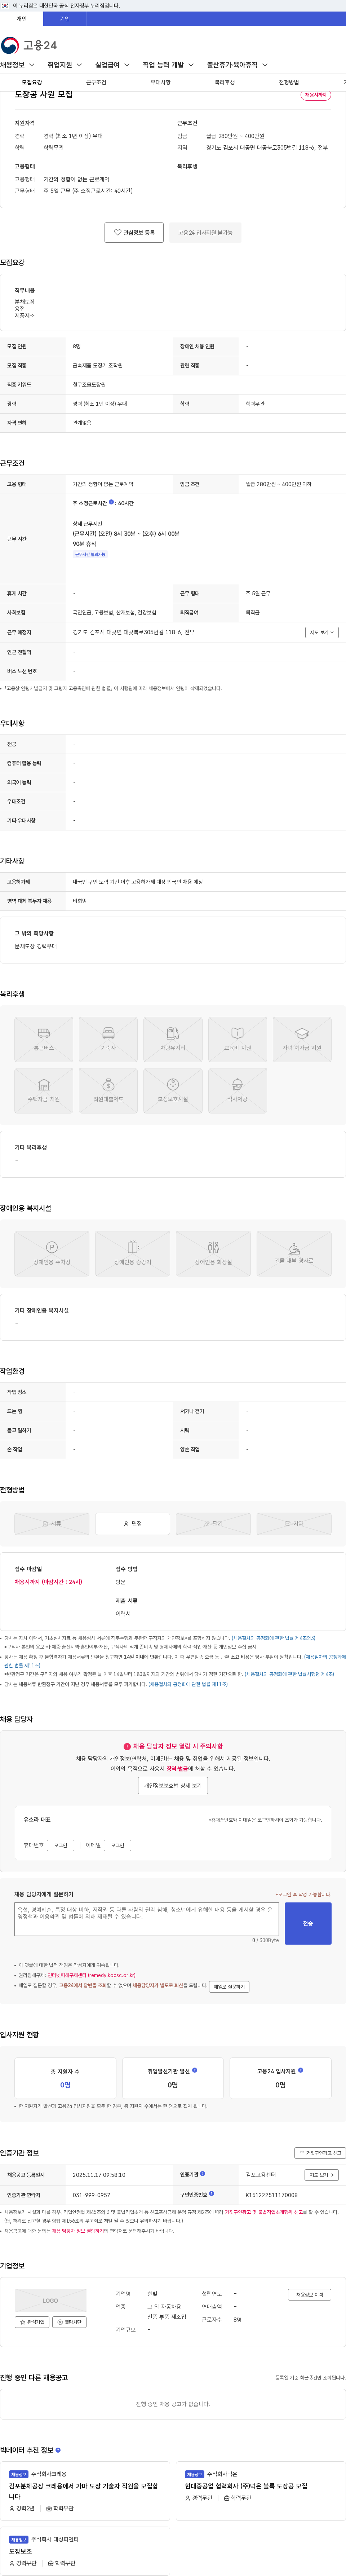Viewport: 346px width, 2576px height.
Task: Click the 서류 selection step
Action: [x=52, y=1523]
